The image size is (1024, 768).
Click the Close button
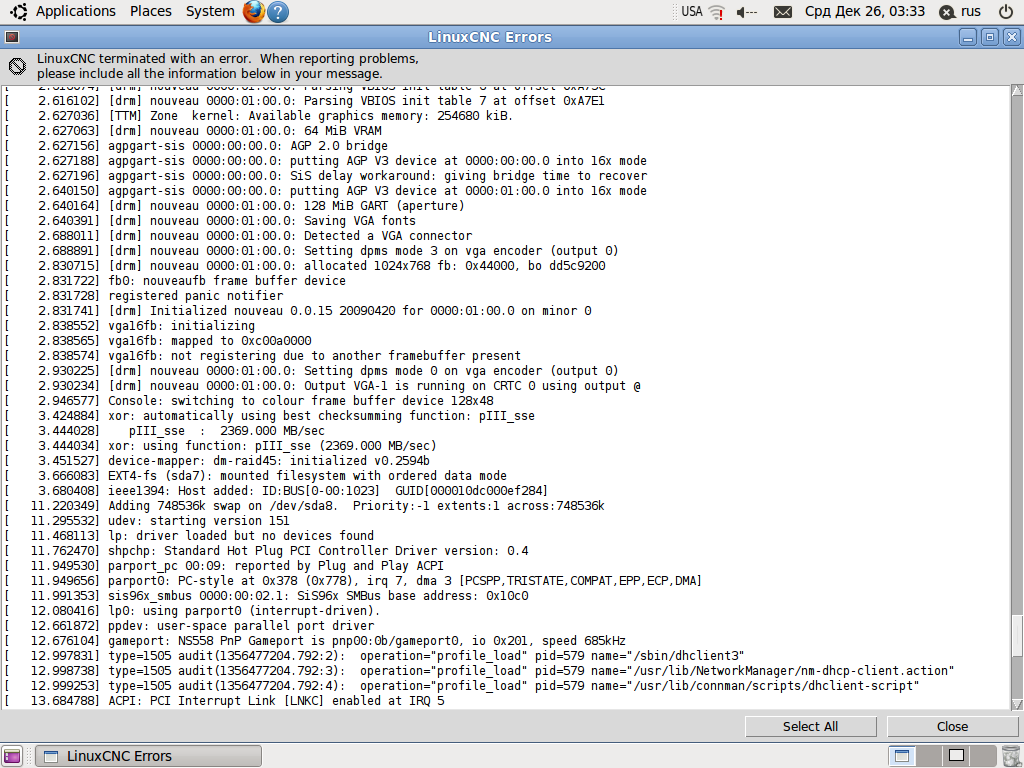pos(952,726)
